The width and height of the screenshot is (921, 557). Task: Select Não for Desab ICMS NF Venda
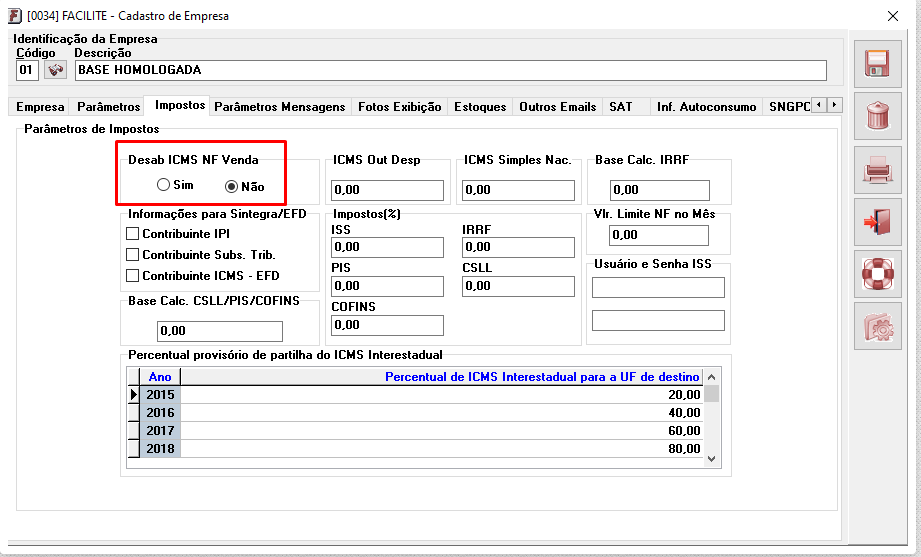click(x=231, y=187)
